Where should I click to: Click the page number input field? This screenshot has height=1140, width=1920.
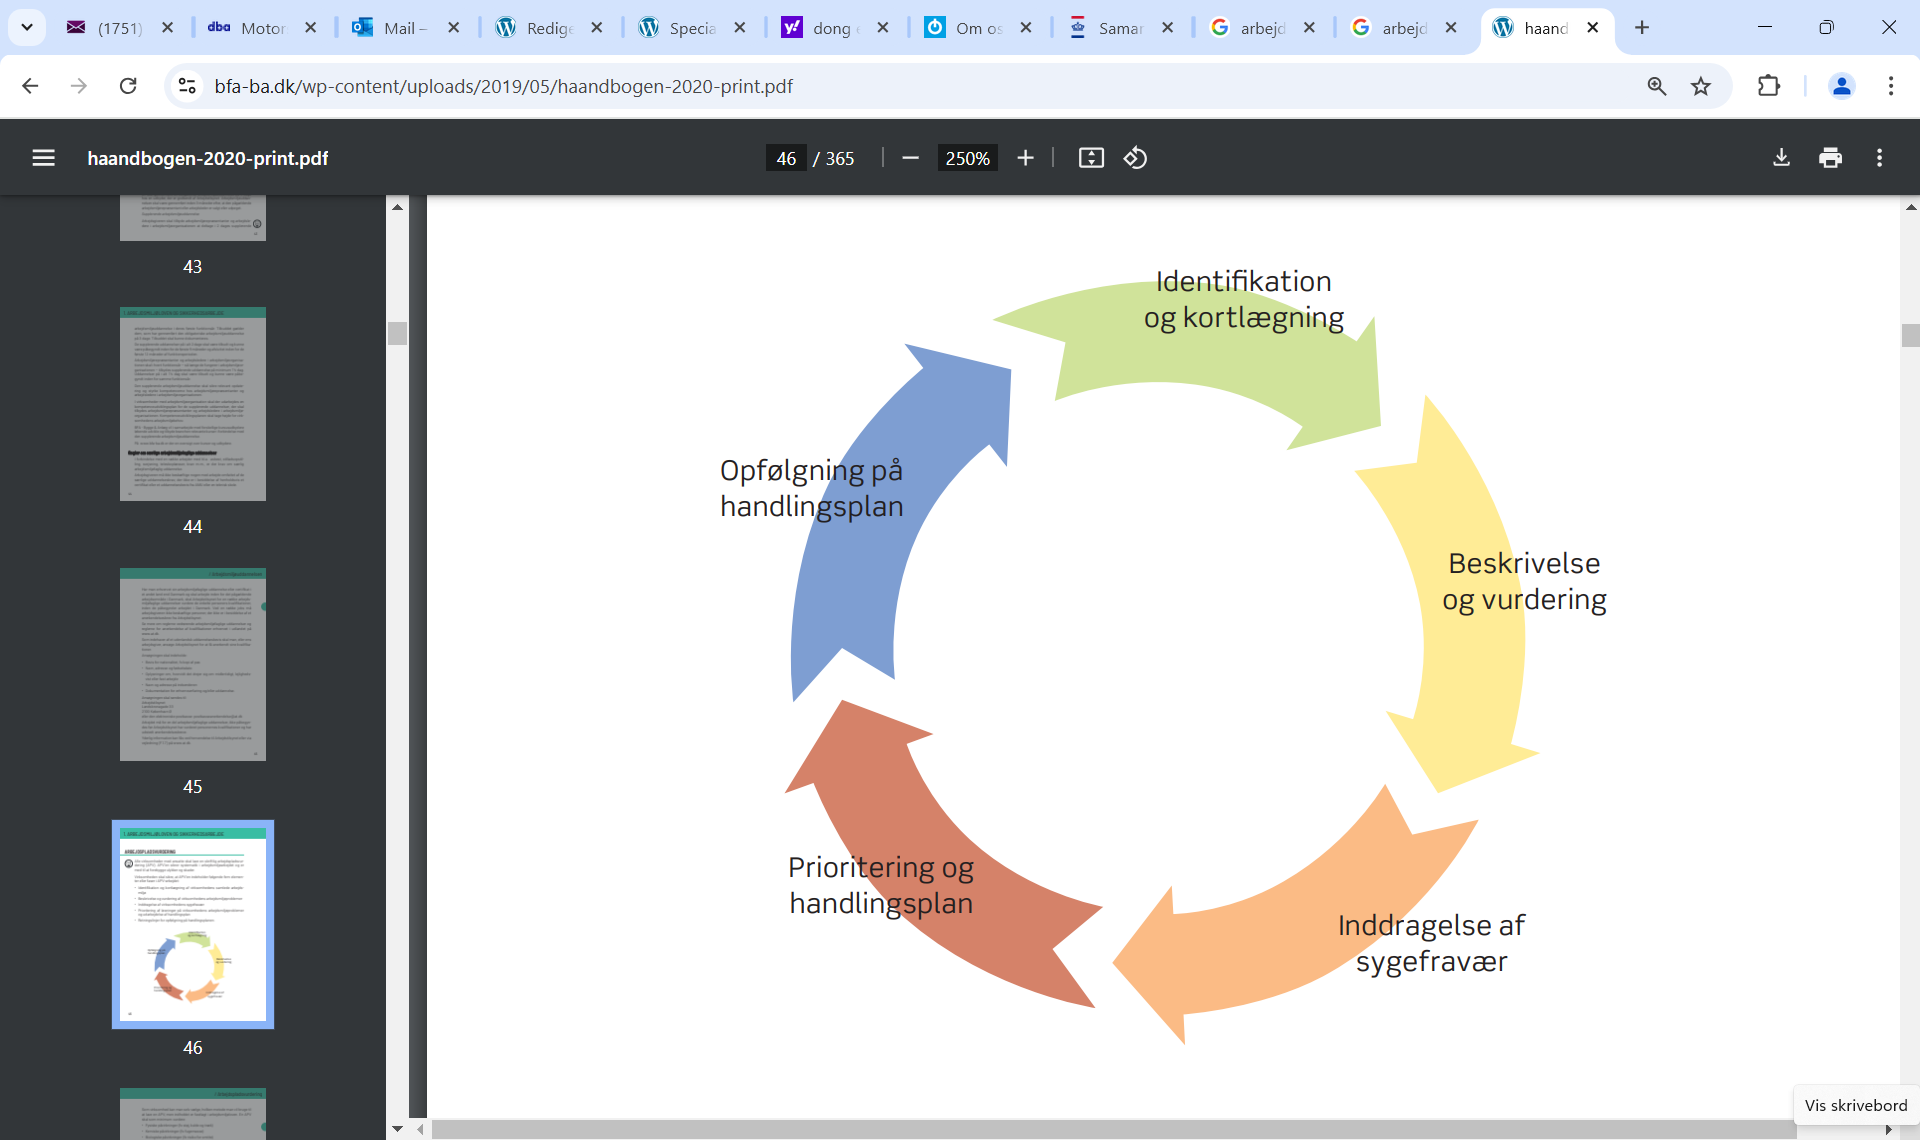(x=786, y=158)
